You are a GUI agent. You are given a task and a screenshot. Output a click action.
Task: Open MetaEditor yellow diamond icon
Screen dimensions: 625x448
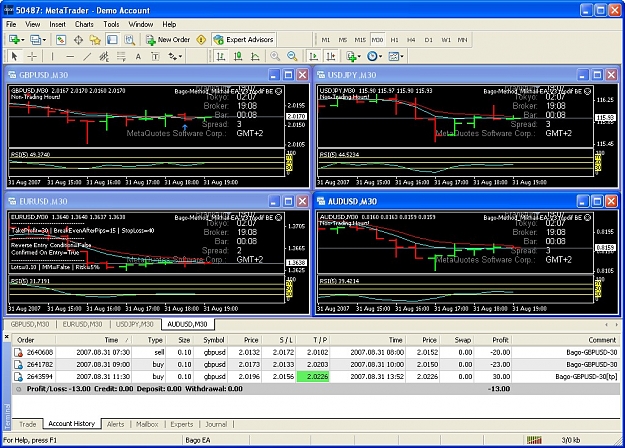click(x=201, y=40)
